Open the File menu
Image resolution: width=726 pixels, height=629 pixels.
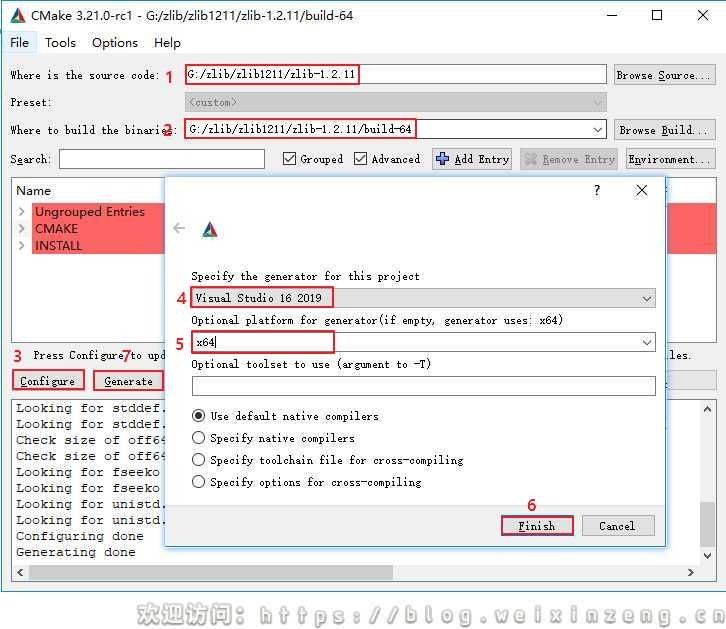(x=19, y=43)
